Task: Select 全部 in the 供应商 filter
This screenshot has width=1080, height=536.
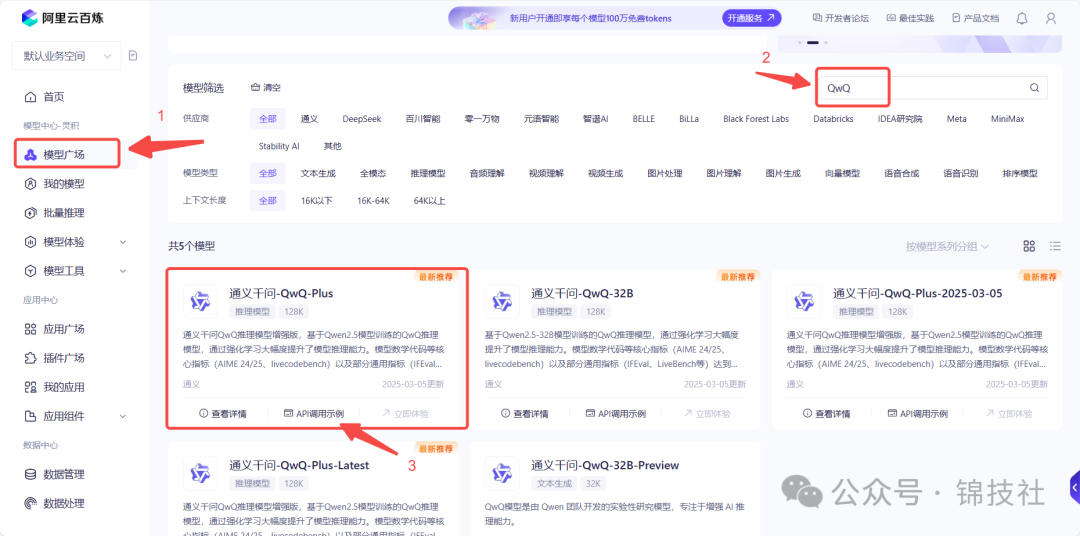Action: pos(268,118)
